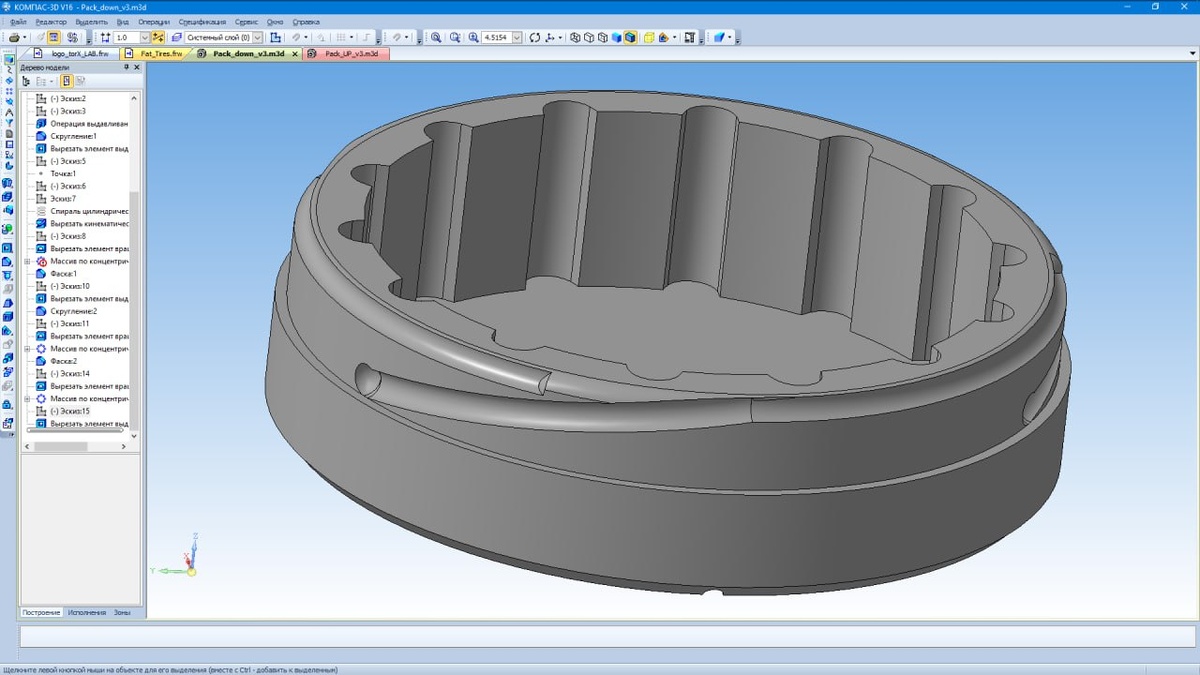Screen dimensions: 1200x675
Task: Select shaded with edges display mode
Action: point(631,38)
